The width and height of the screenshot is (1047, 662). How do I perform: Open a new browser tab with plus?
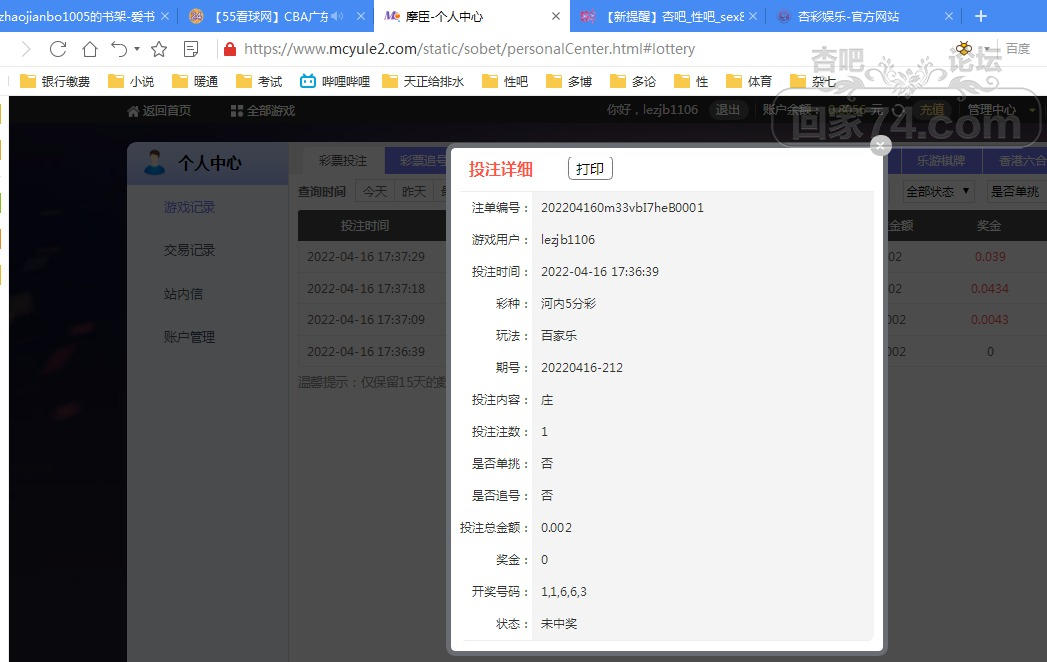click(x=980, y=16)
